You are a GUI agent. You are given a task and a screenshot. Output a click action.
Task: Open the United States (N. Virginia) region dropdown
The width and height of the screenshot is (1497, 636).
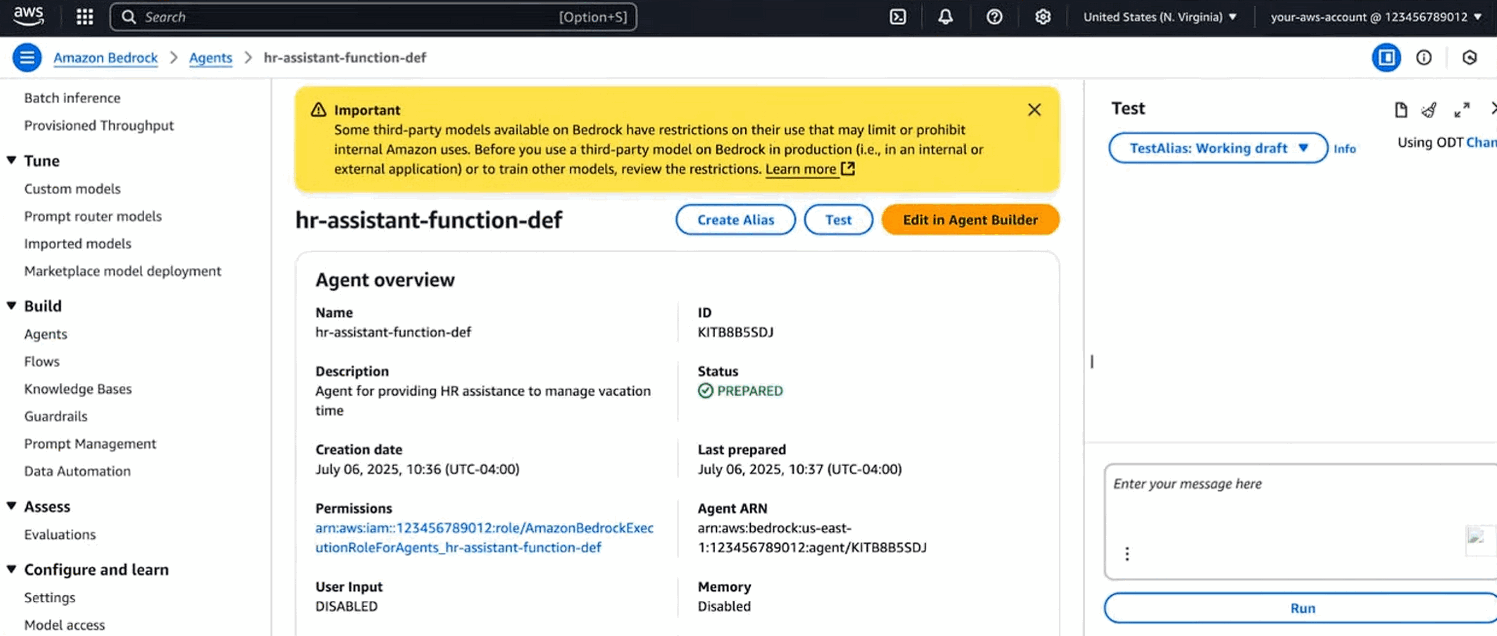1160,17
